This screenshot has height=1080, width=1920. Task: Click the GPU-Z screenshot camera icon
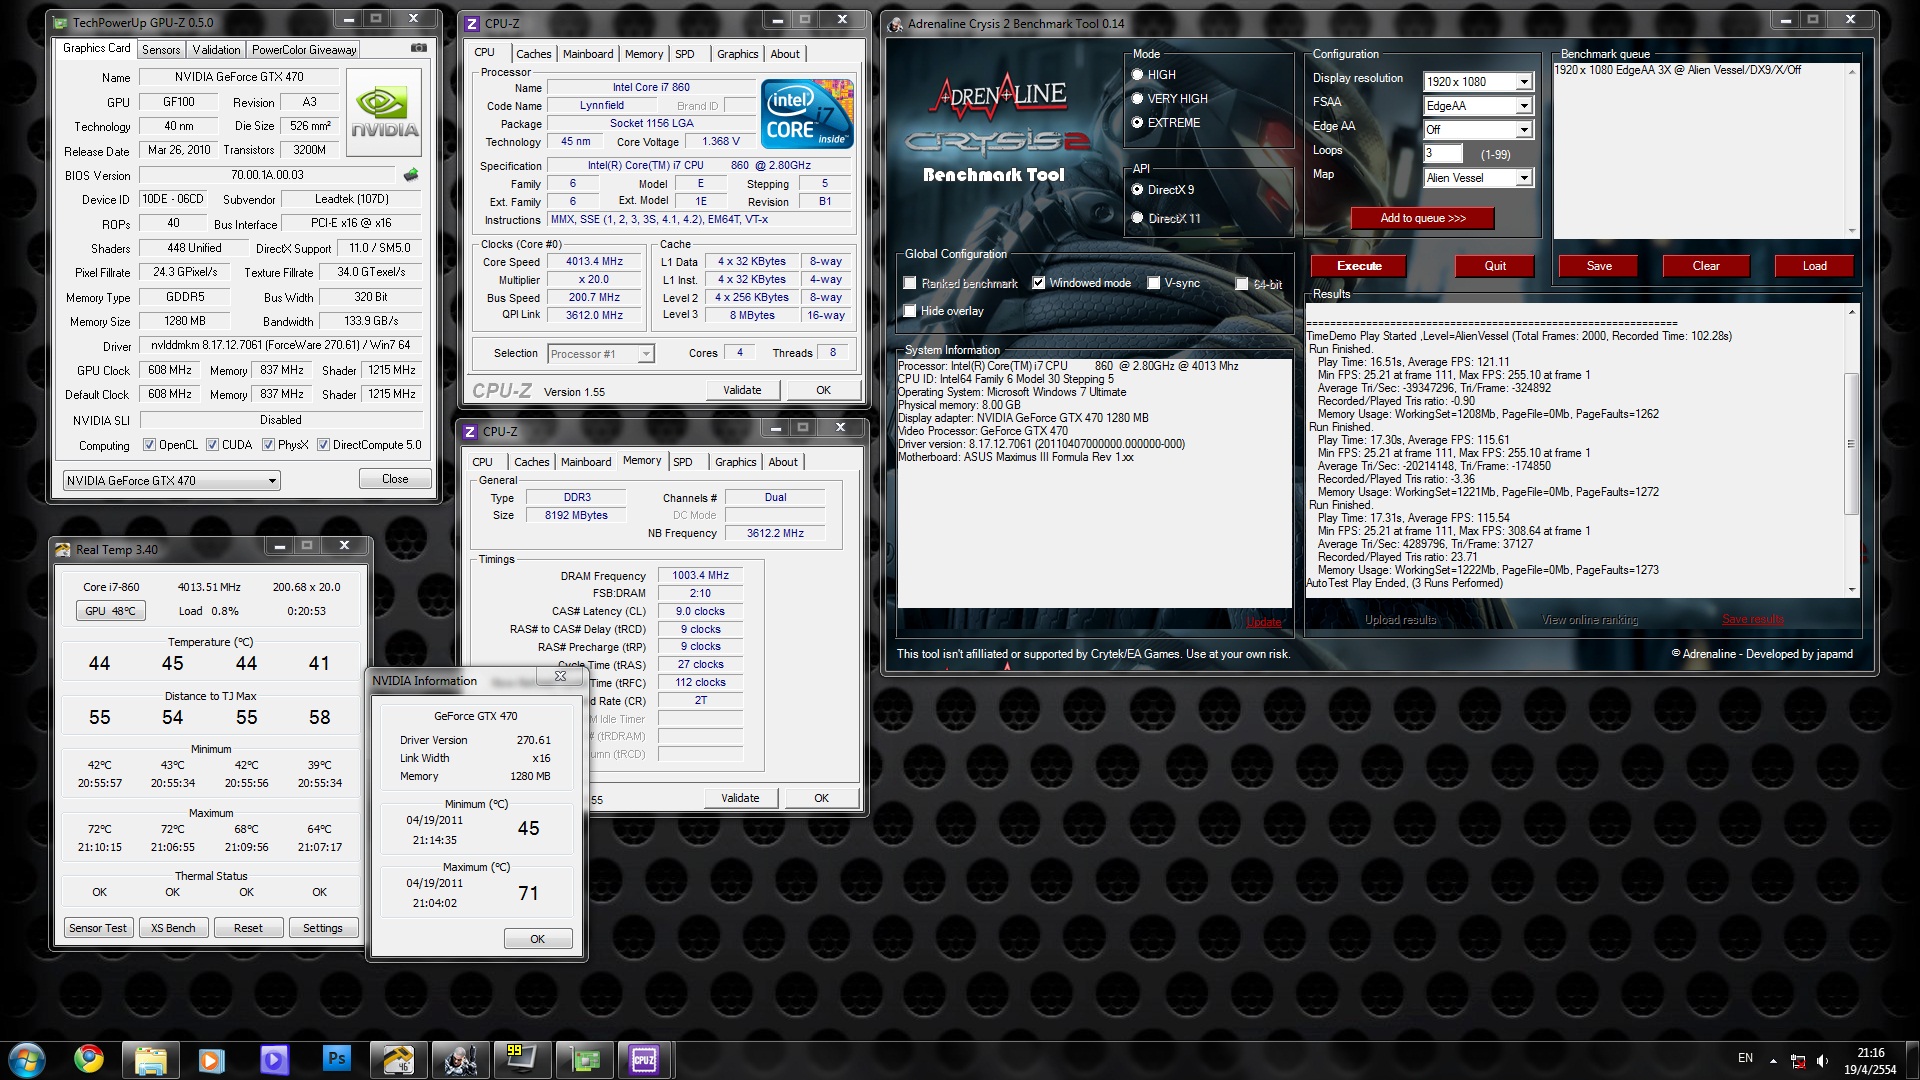coord(419,48)
